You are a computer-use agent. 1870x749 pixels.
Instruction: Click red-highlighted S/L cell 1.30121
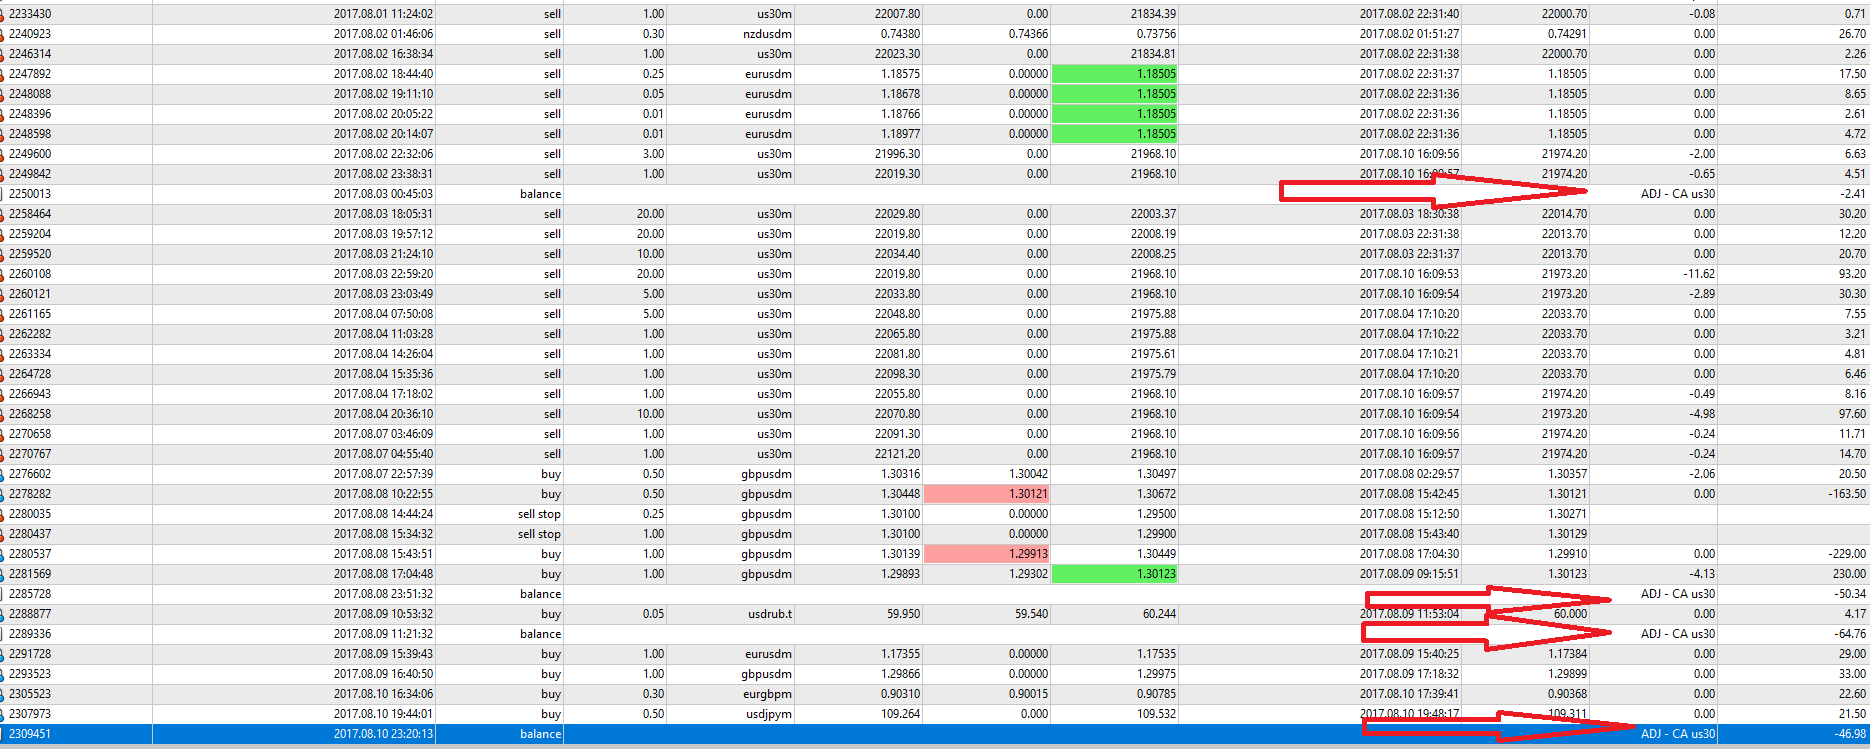point(986,494)
